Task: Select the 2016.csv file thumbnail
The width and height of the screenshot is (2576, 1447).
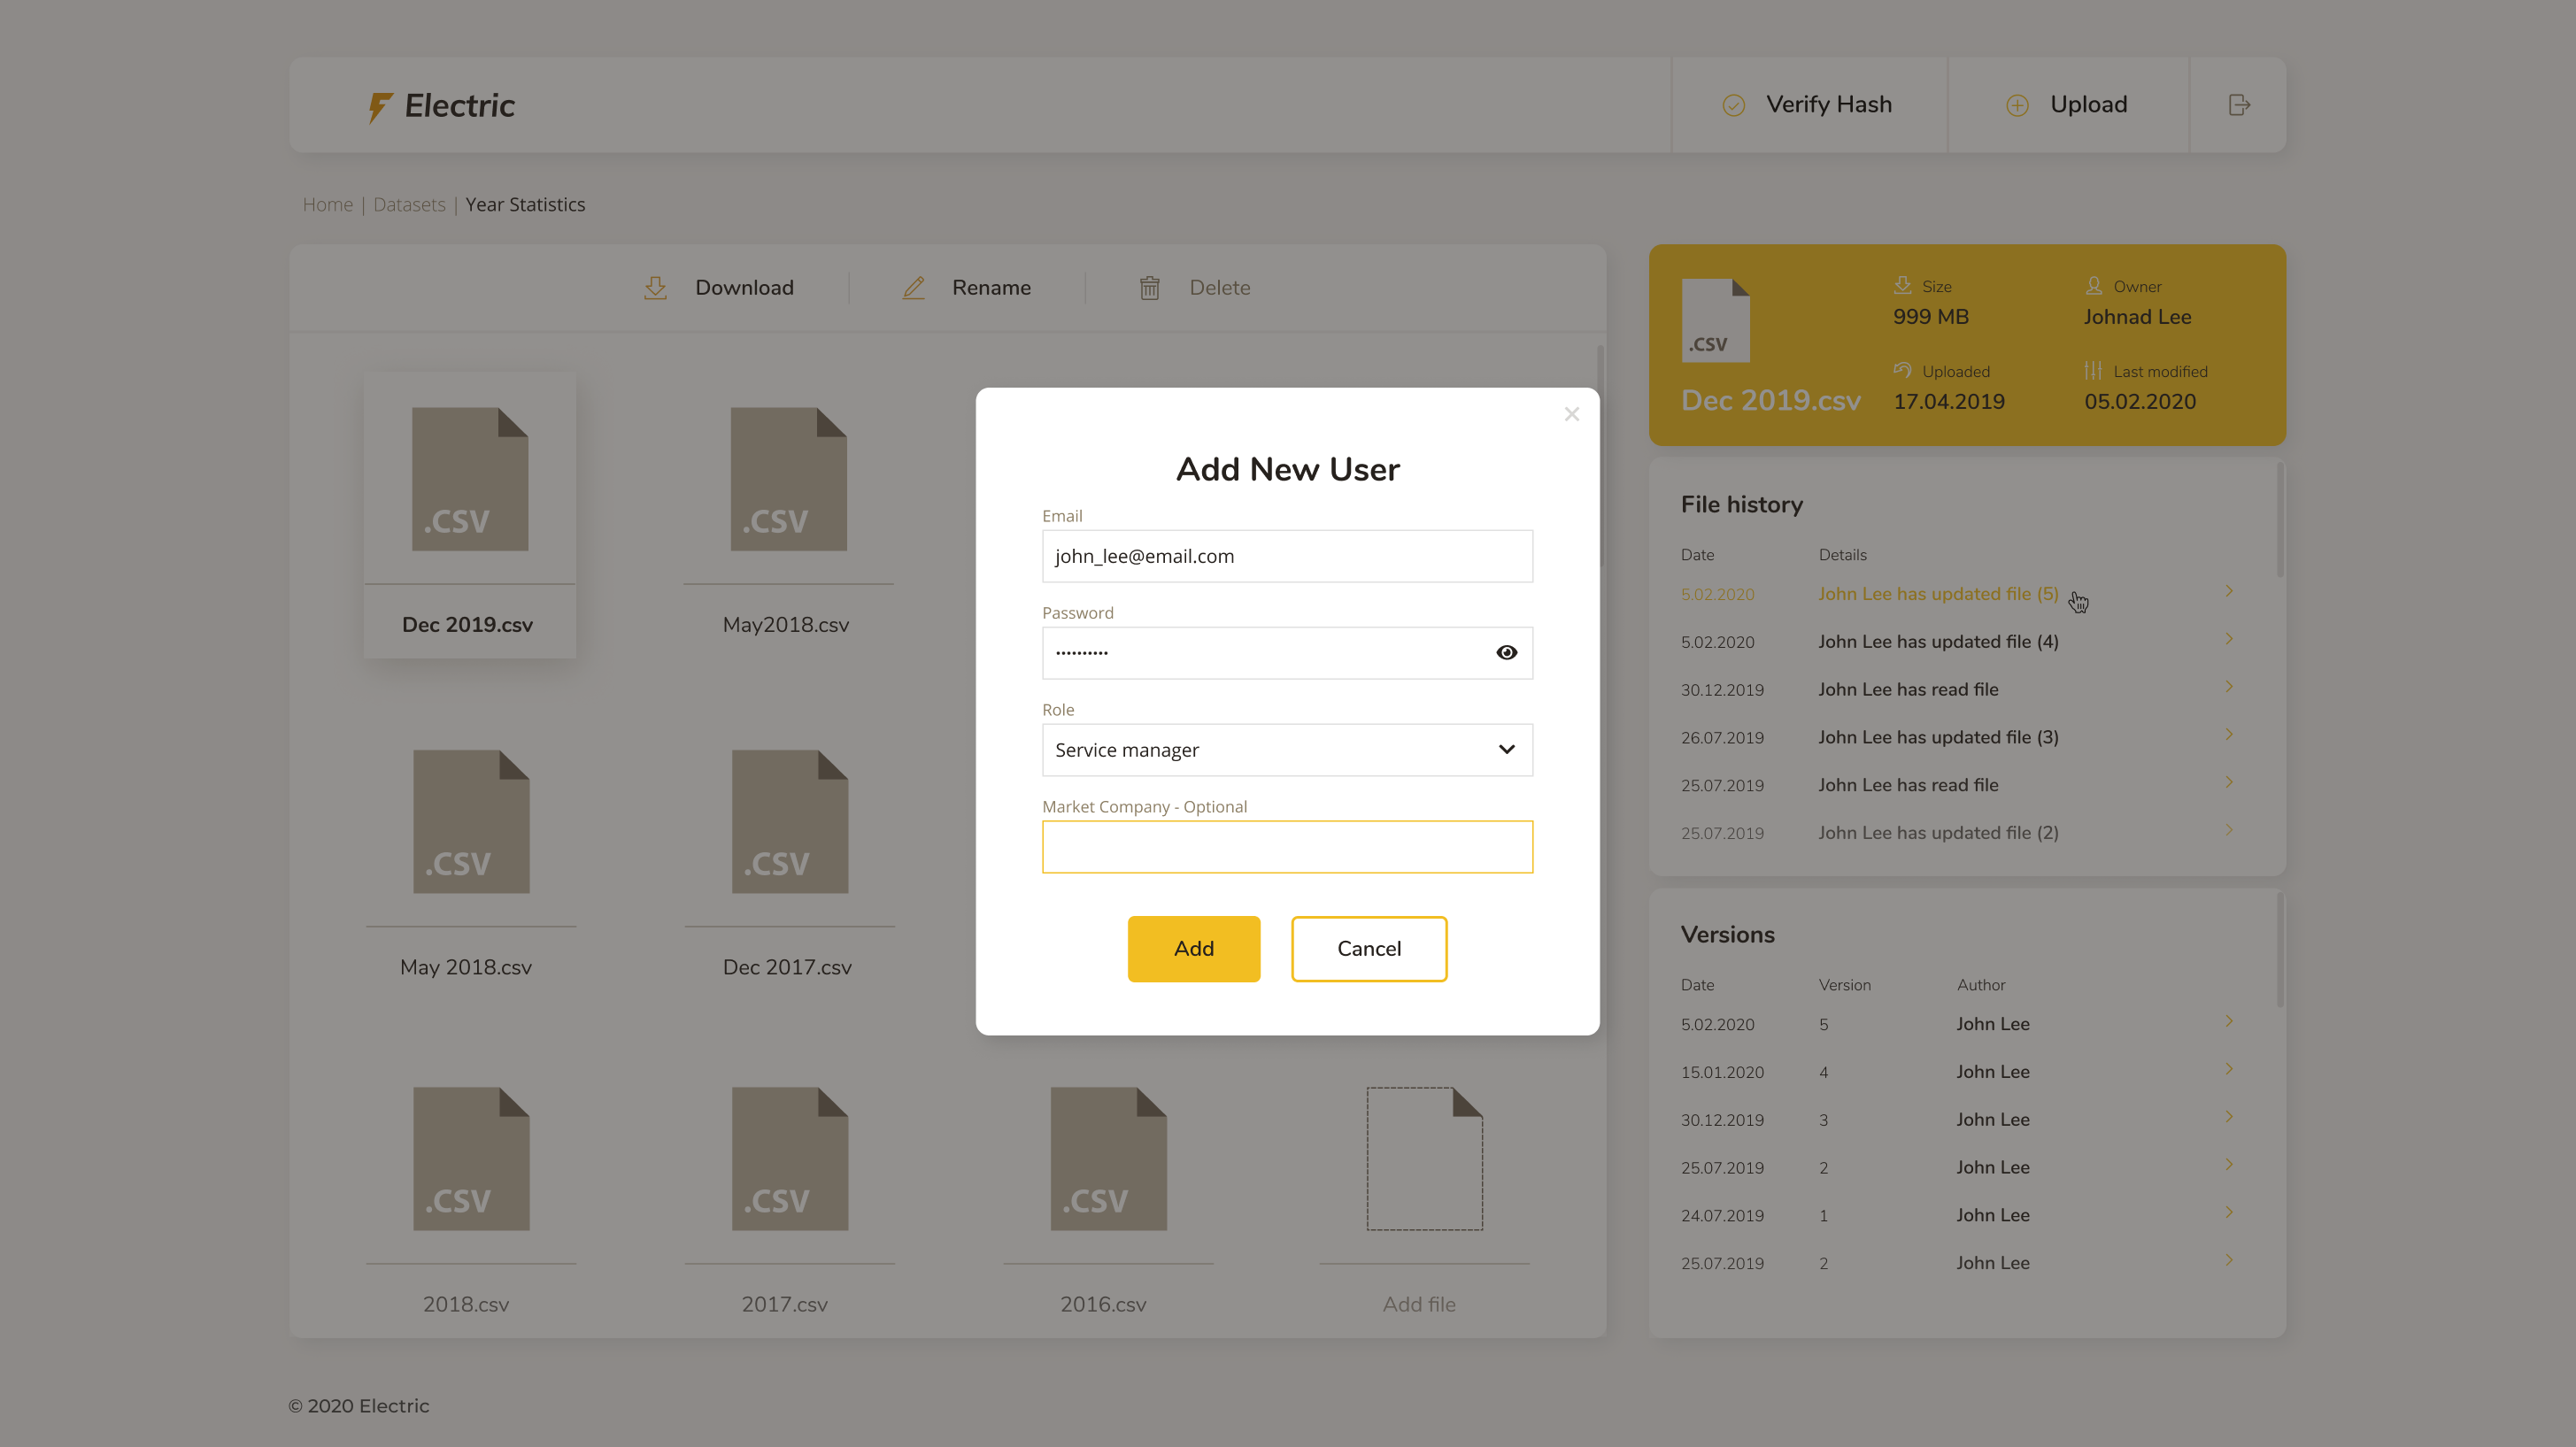Action: tap(1107, 1159)
